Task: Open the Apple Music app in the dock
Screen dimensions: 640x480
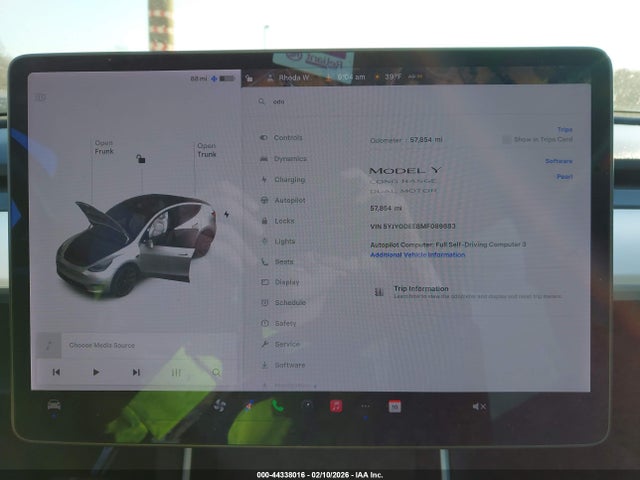Action: click(x=336, y=406)
